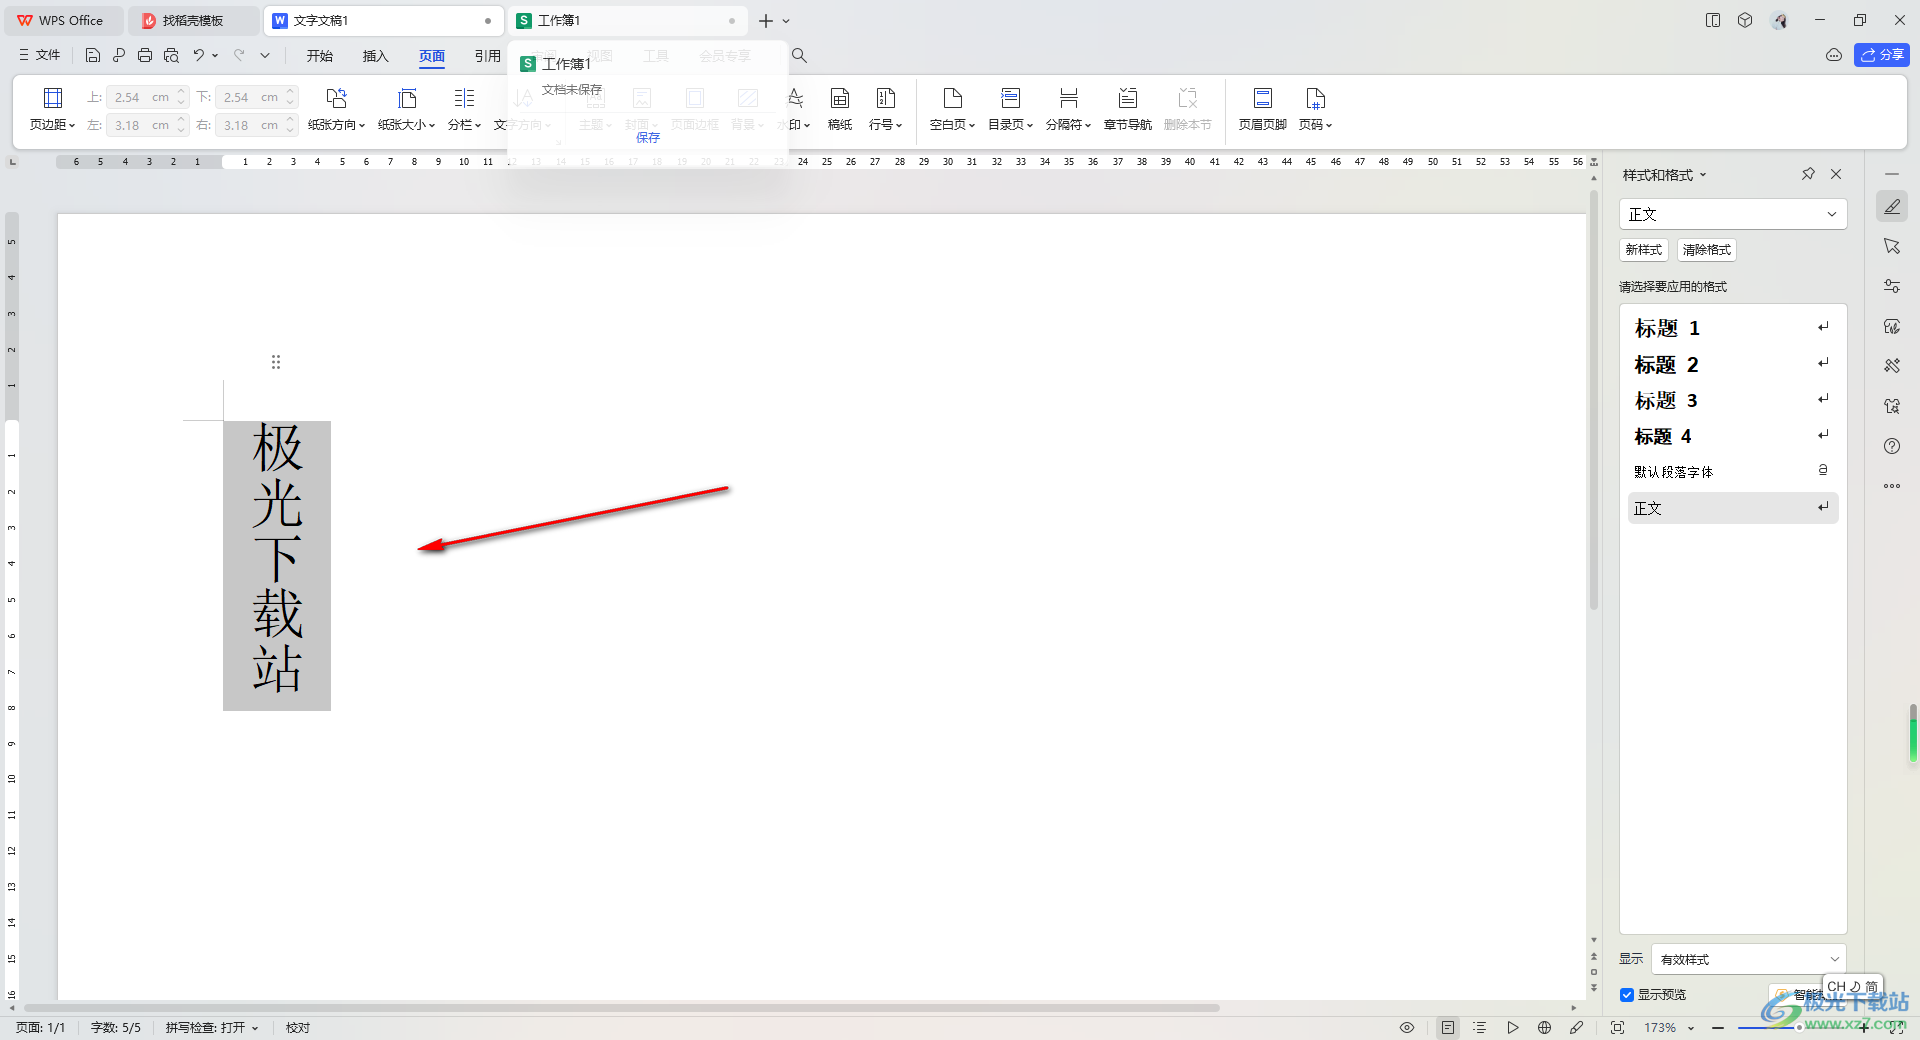Pin the 样式和格式 styles panel
The width and height of the screenshot is (1920, 1040).
tap(1808, 174)
